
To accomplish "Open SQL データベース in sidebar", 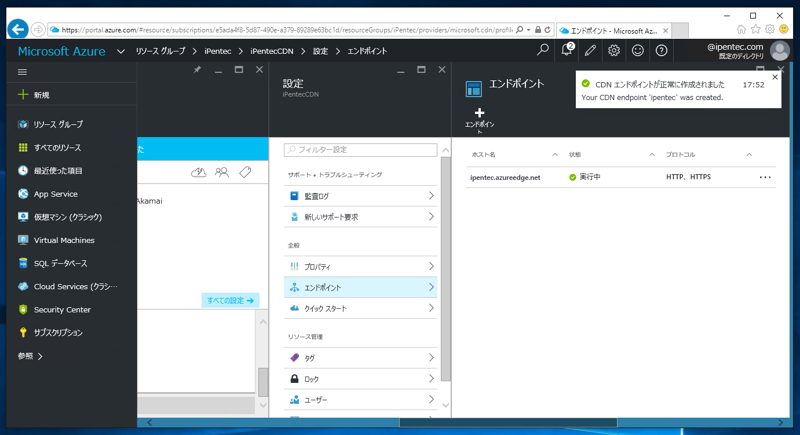I will [71, 263].
